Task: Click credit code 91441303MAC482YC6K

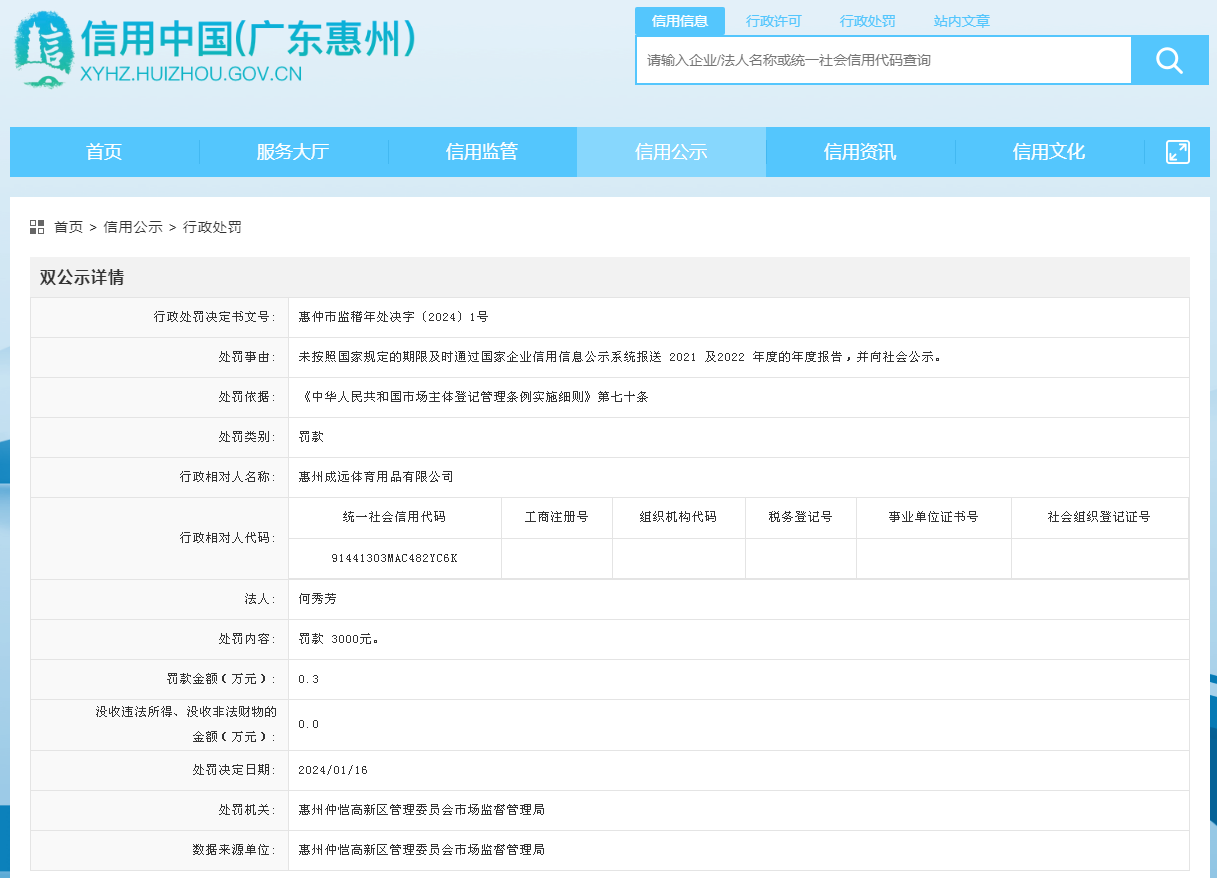Action: [394, 558]
